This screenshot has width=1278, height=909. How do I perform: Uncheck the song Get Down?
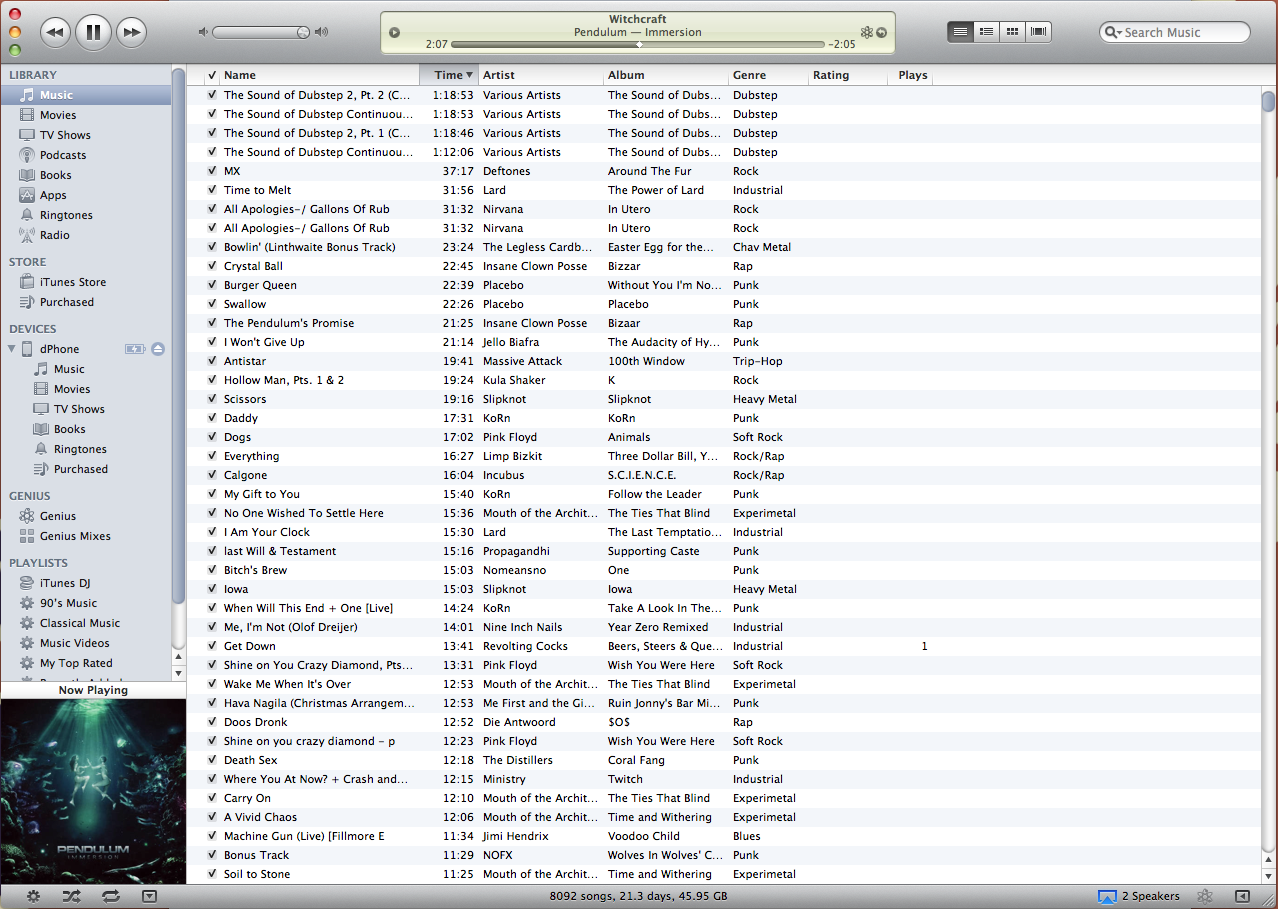click(x=212, y=646)
